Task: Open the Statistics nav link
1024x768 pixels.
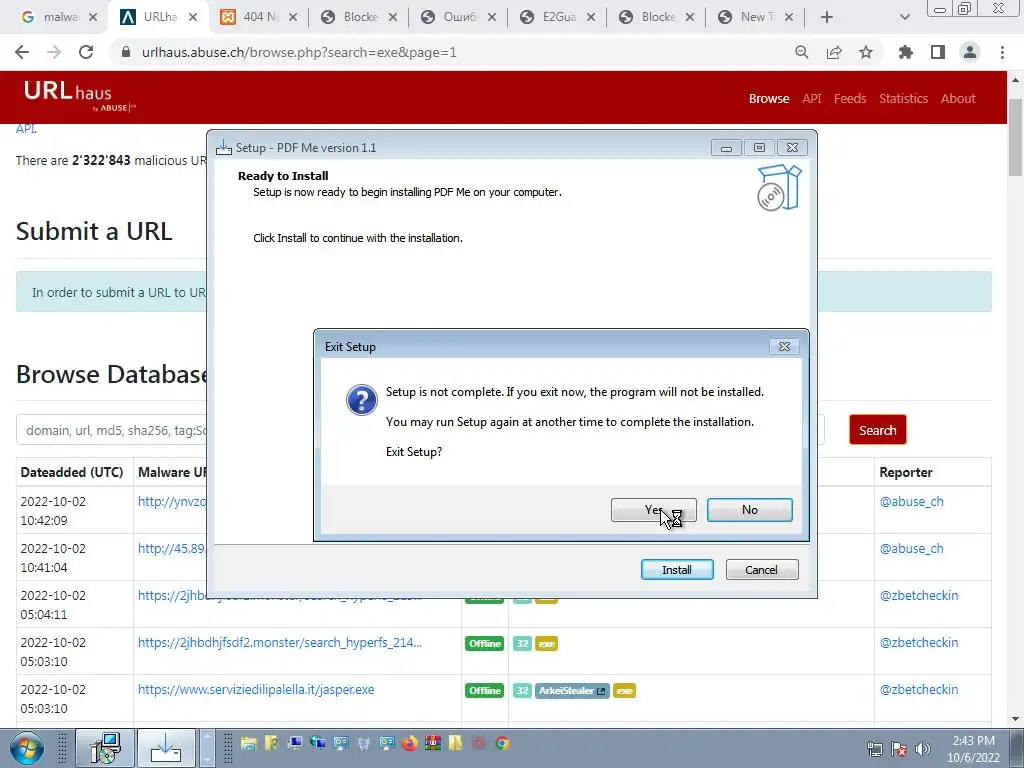Action: 903,99
